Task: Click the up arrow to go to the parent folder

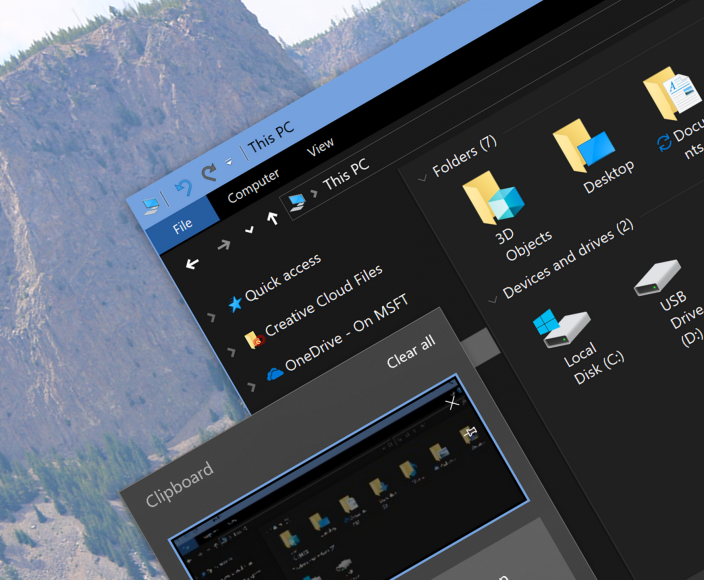Action: 272,219
